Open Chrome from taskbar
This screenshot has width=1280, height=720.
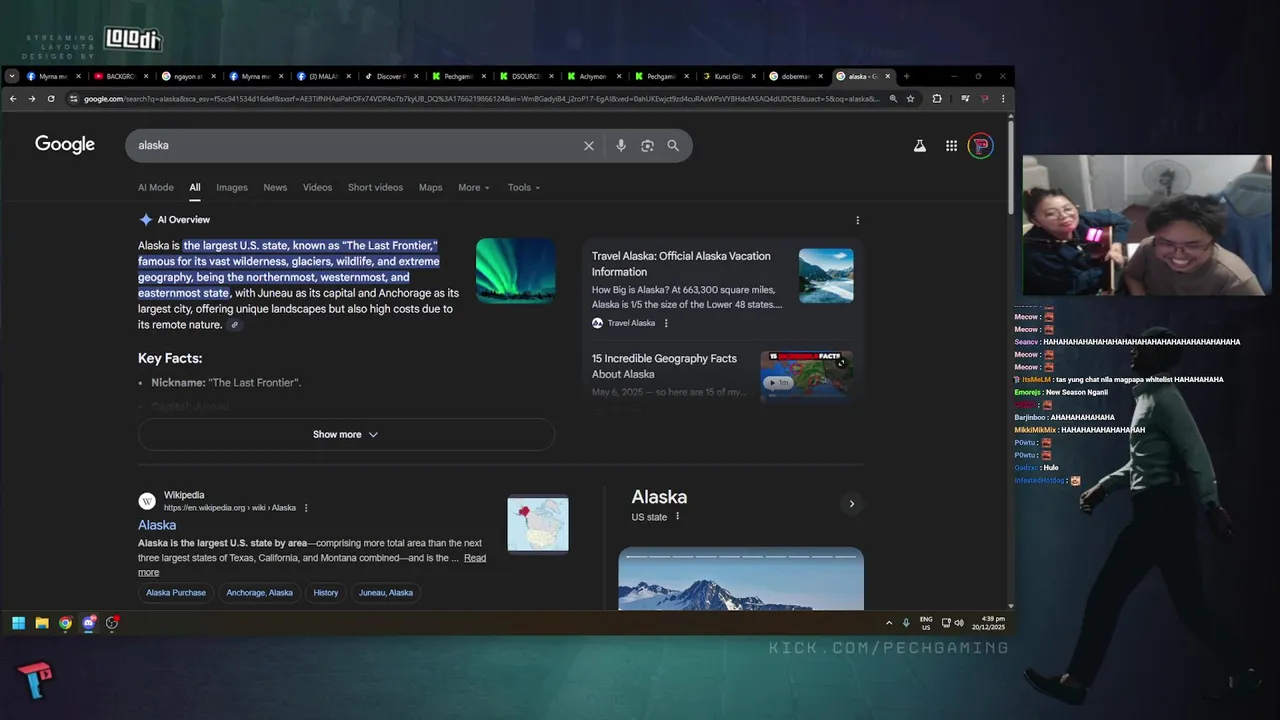coord(65,623)
